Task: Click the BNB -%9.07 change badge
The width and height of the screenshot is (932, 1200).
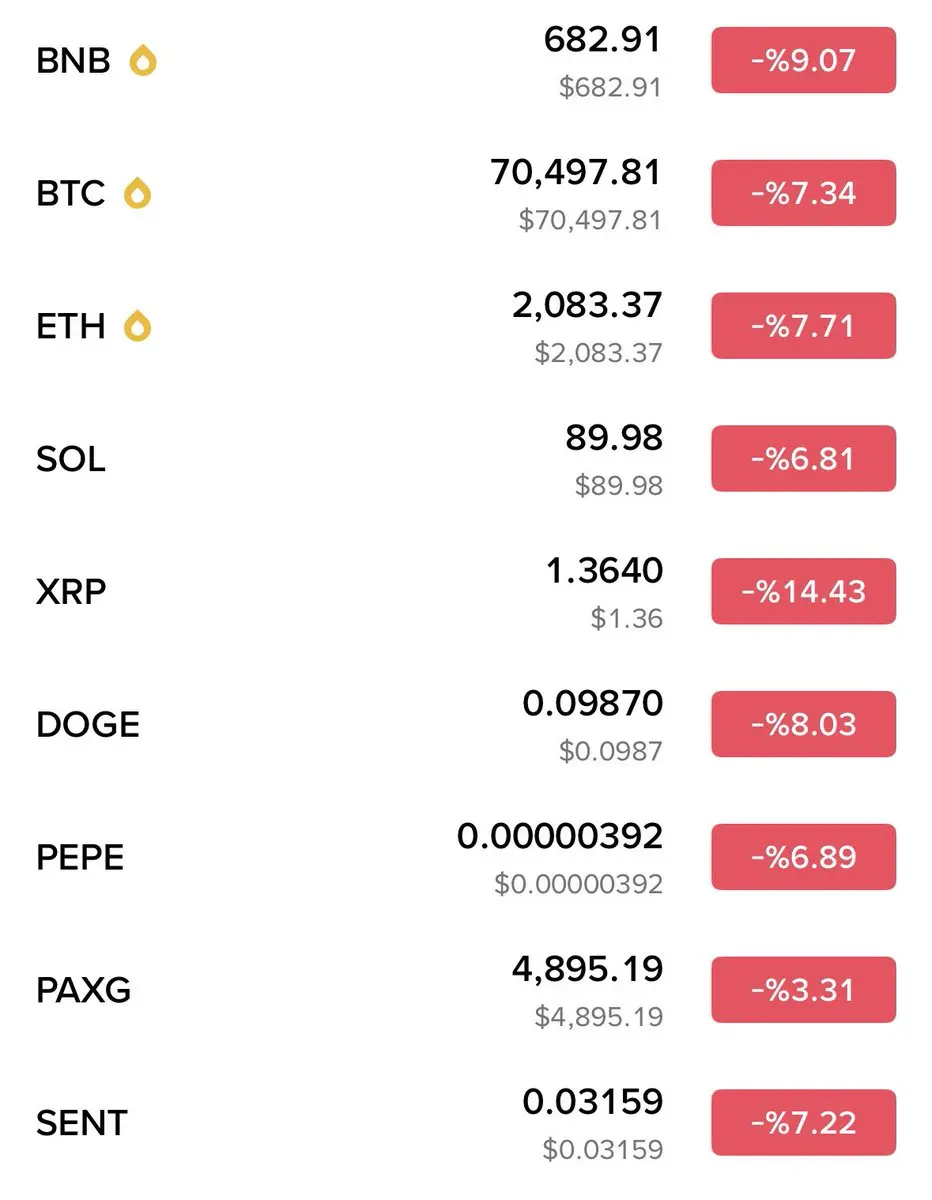Action: click(803, 61)
